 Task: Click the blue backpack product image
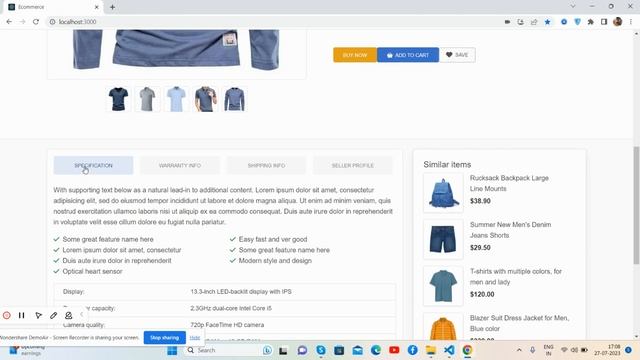(x=443, y=193)
